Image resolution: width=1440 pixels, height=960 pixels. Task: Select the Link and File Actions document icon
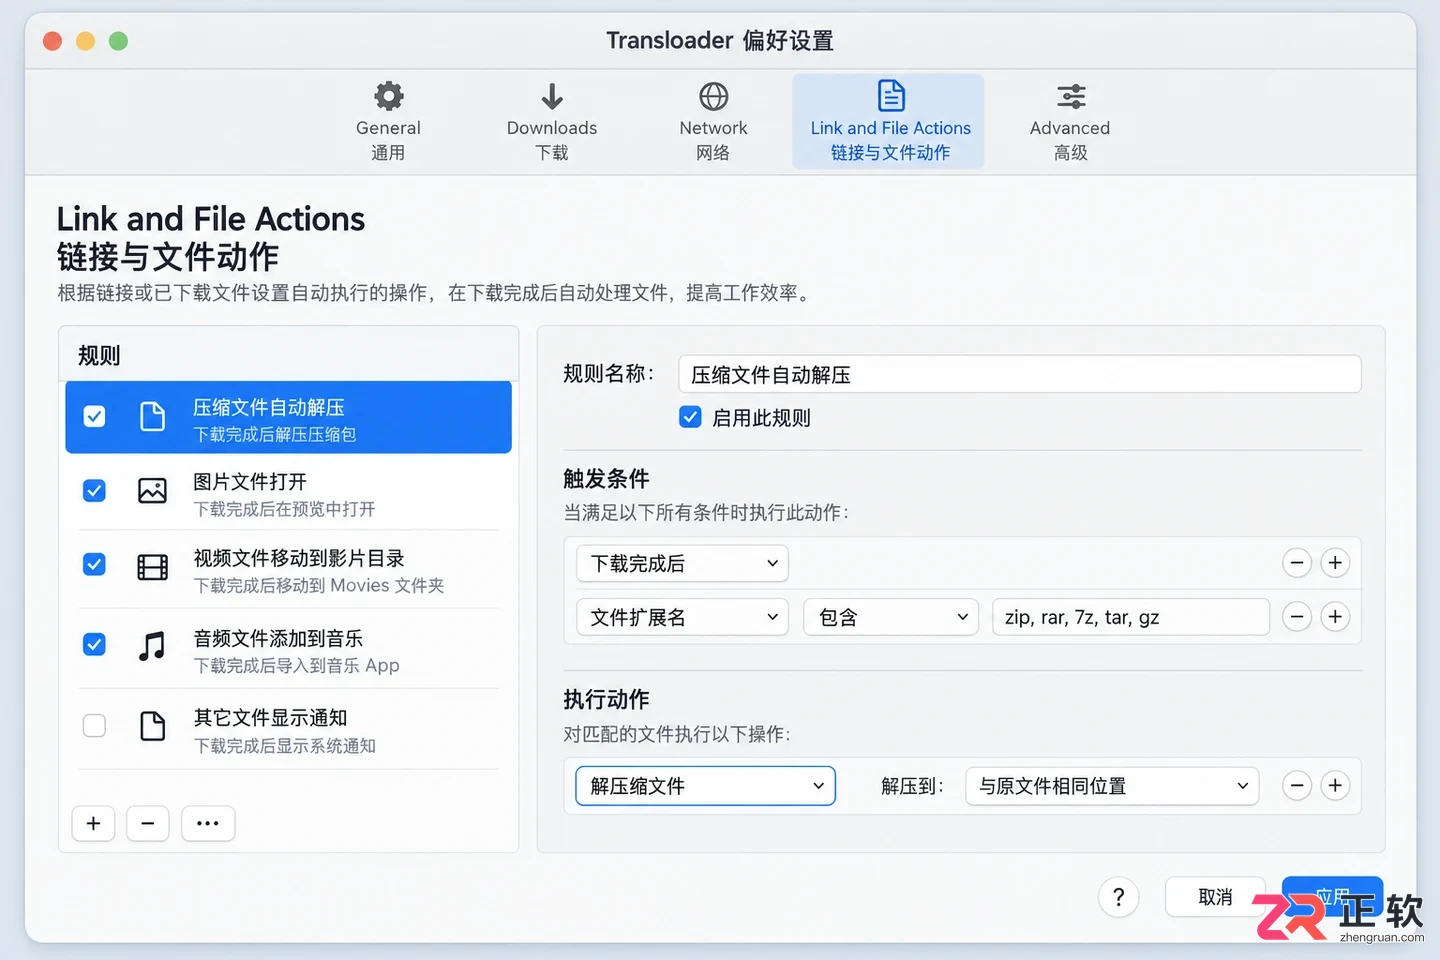890,96
